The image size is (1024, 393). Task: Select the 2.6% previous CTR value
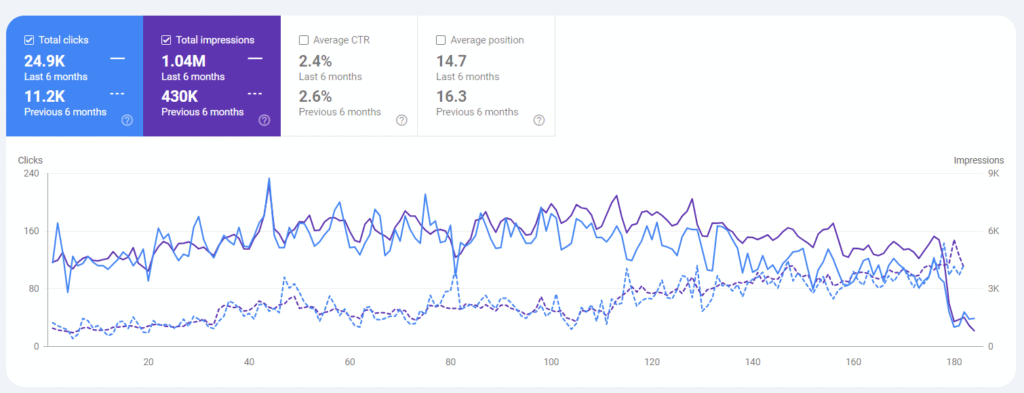pyautogui.click(x=315, y=97)
